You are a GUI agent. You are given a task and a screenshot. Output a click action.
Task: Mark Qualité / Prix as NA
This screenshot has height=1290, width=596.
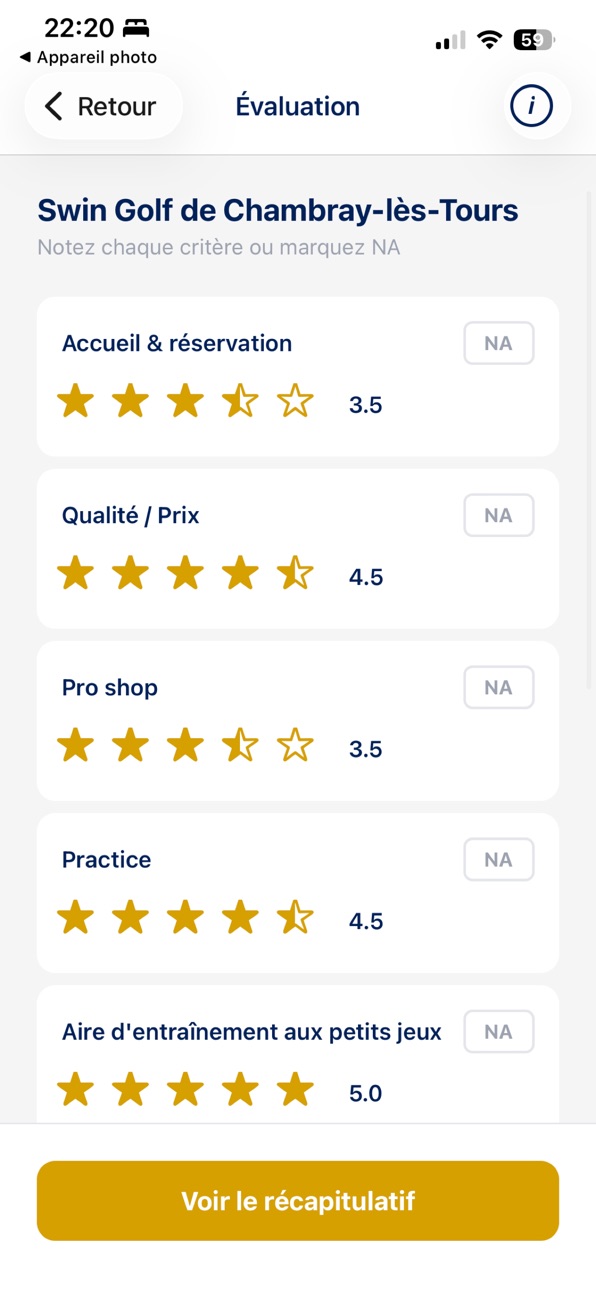click(x=498, y=515)
